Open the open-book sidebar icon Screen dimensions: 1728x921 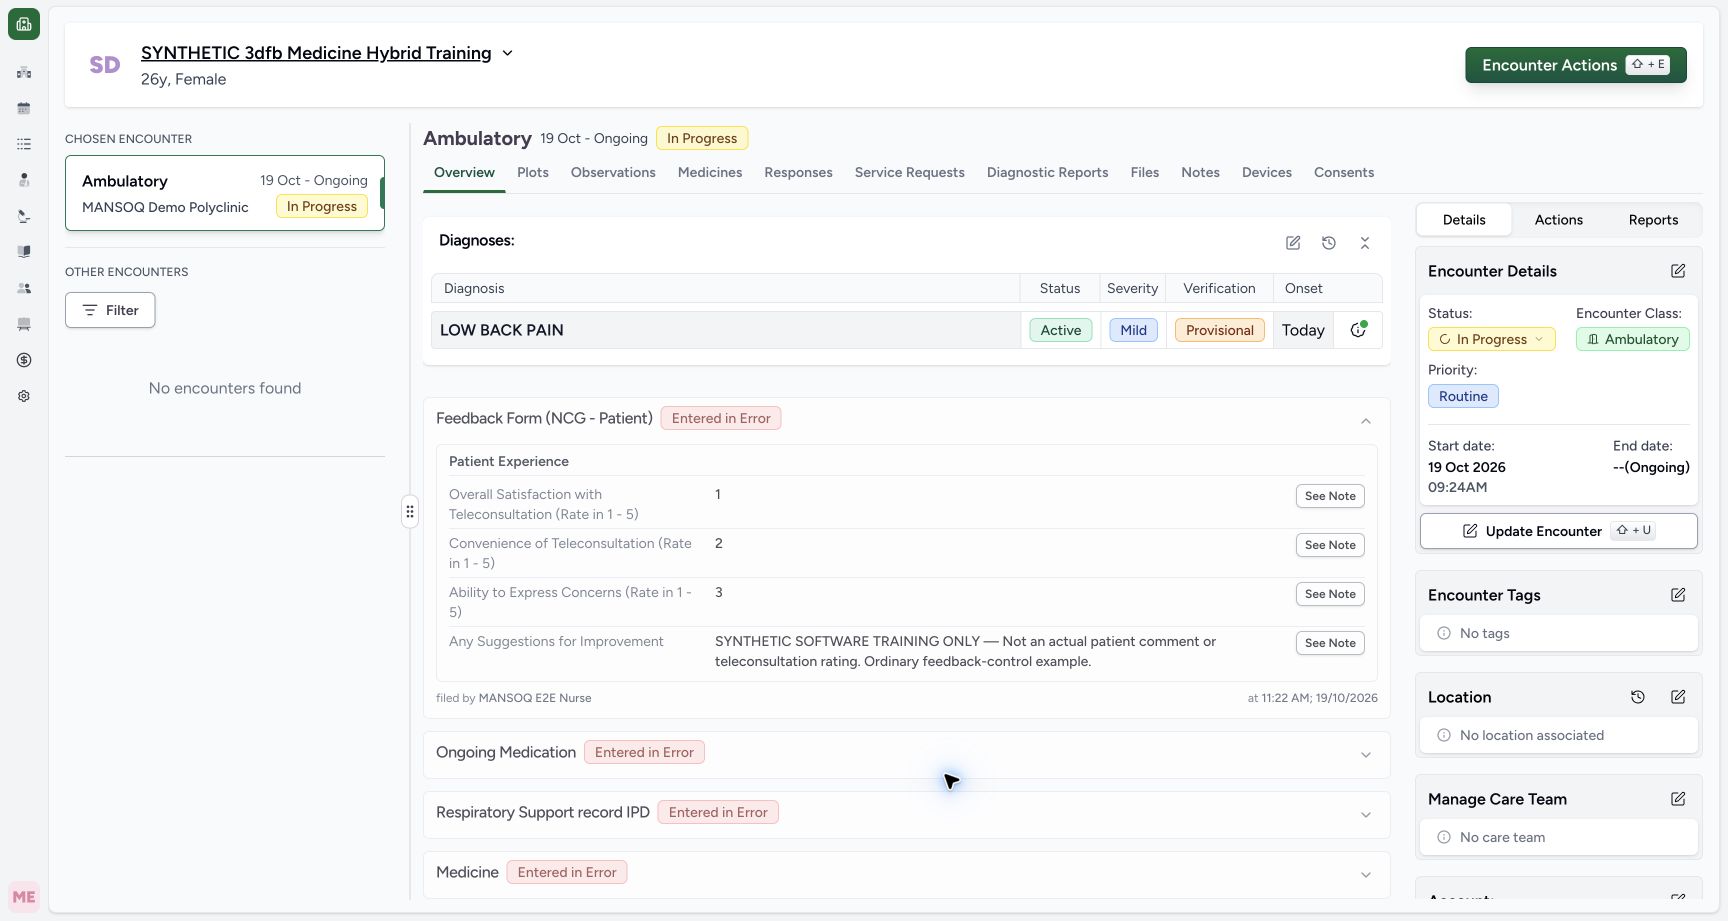[x=24, y=252]
